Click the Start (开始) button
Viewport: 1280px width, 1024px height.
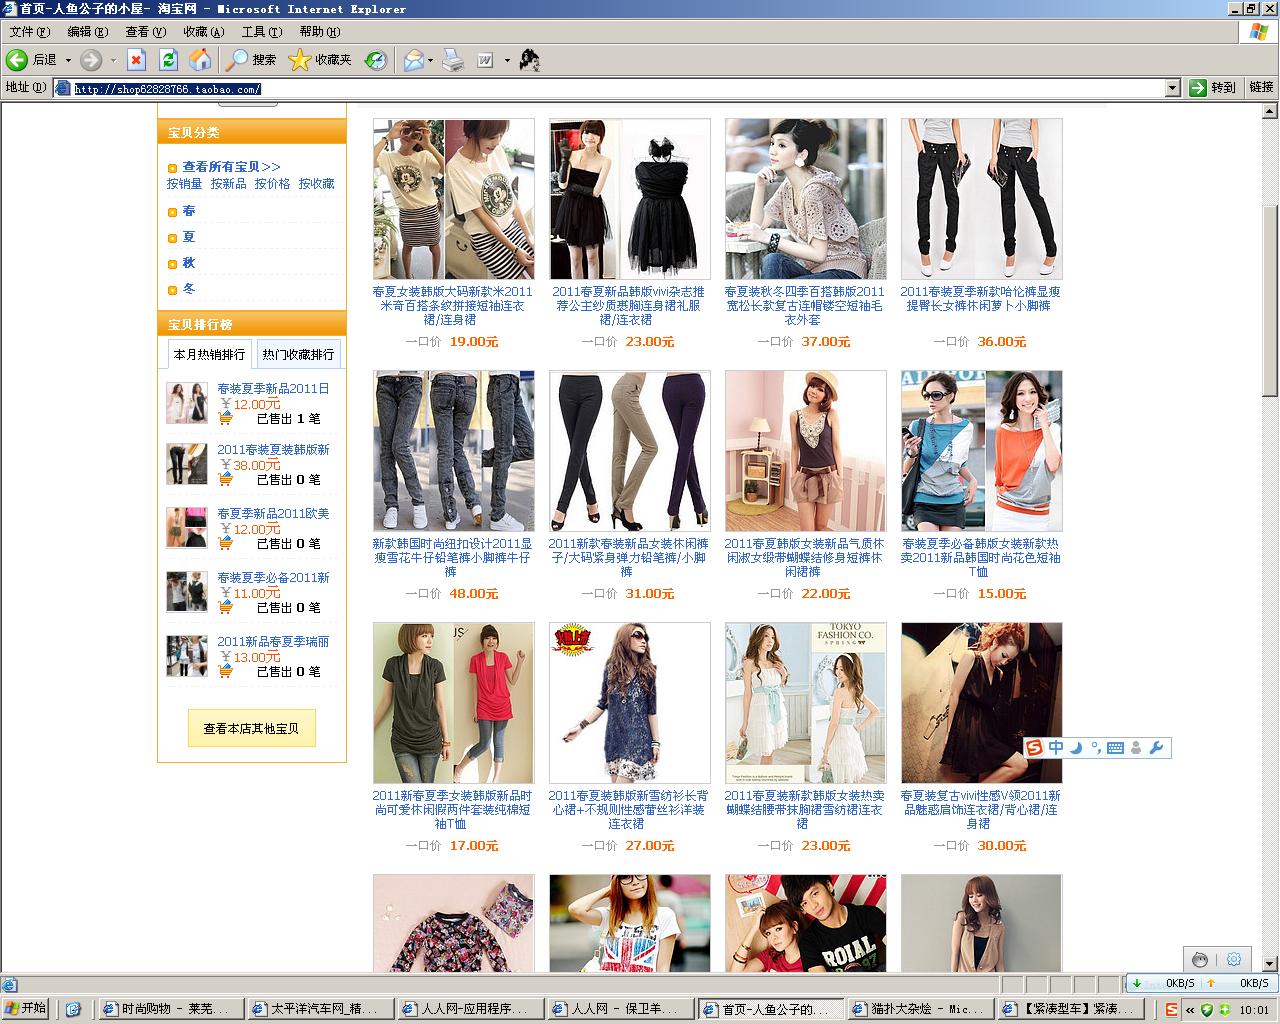tap(26, 1009)
